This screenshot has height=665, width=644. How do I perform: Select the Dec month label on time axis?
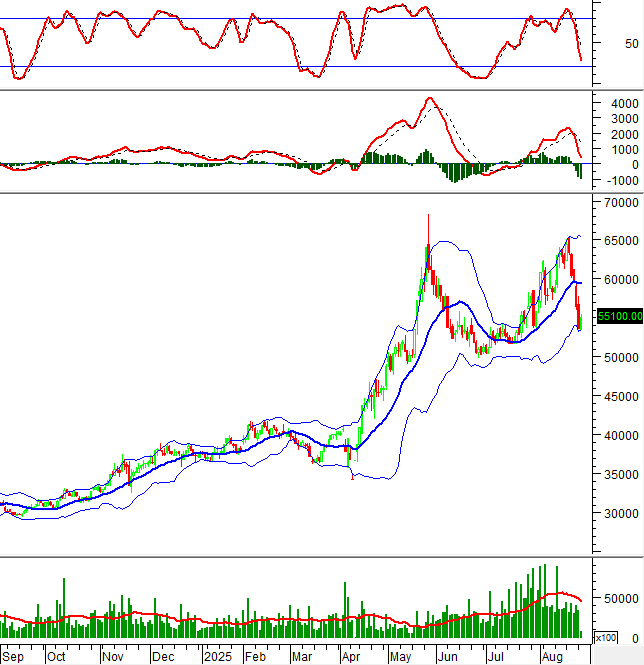pos(163,657)
